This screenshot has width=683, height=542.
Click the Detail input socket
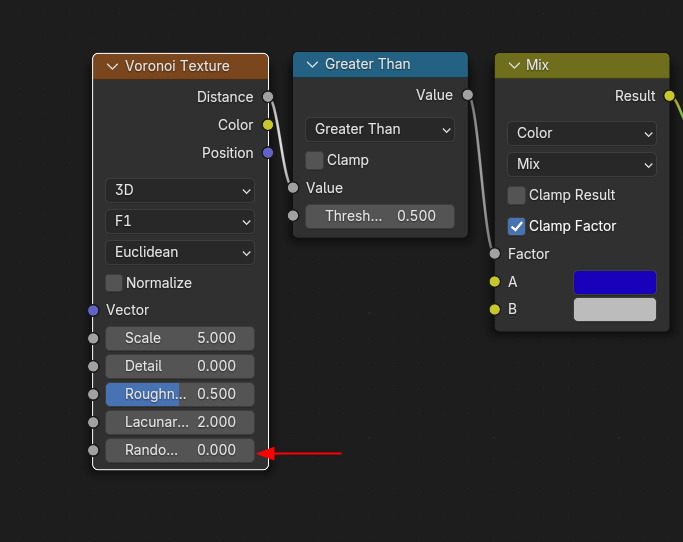pyautogui.click(x=93, y=366)
